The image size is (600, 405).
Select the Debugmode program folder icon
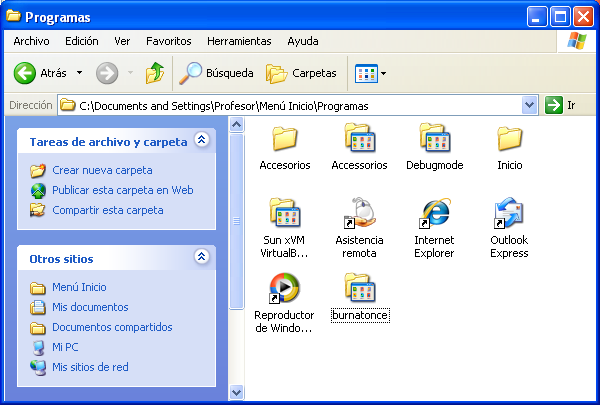coord(434,138)
